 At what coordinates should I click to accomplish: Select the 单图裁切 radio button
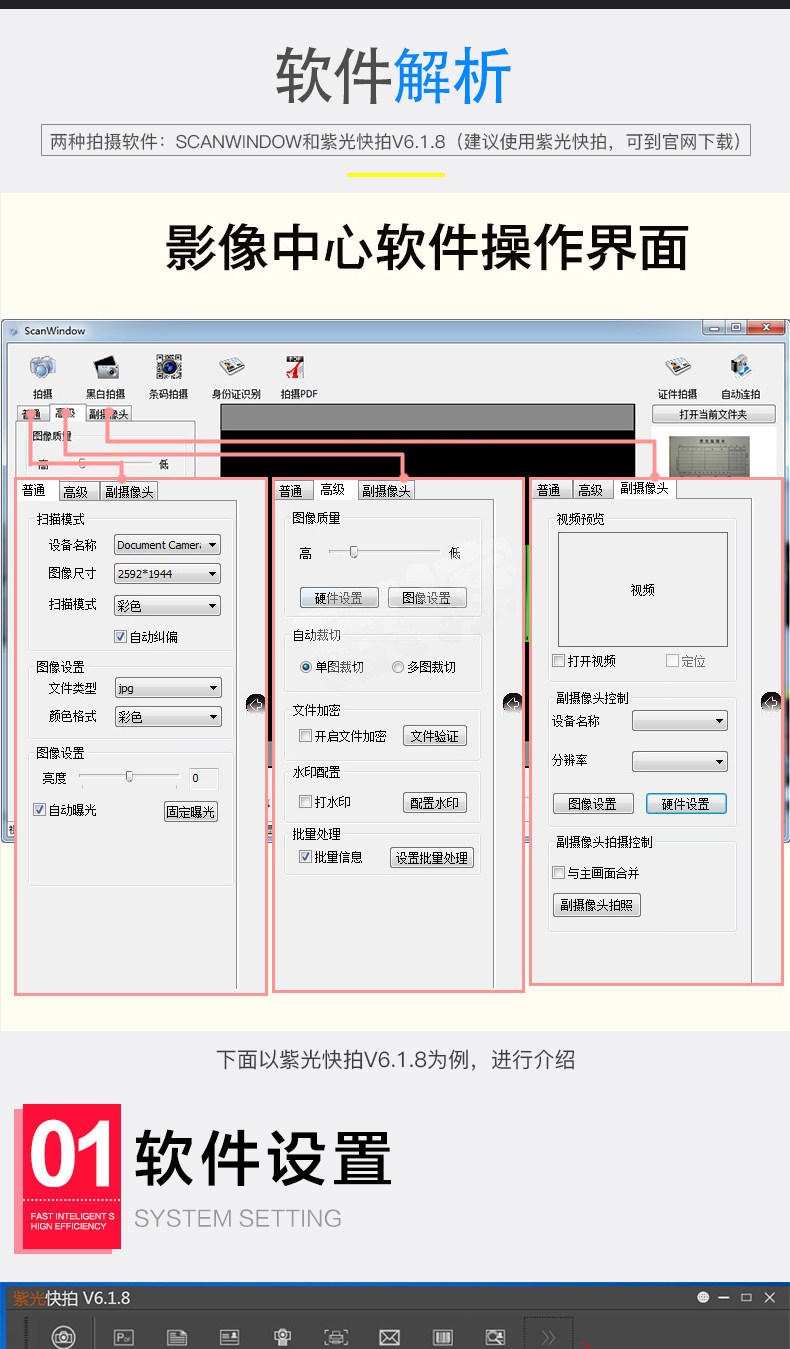coord(307,667)
